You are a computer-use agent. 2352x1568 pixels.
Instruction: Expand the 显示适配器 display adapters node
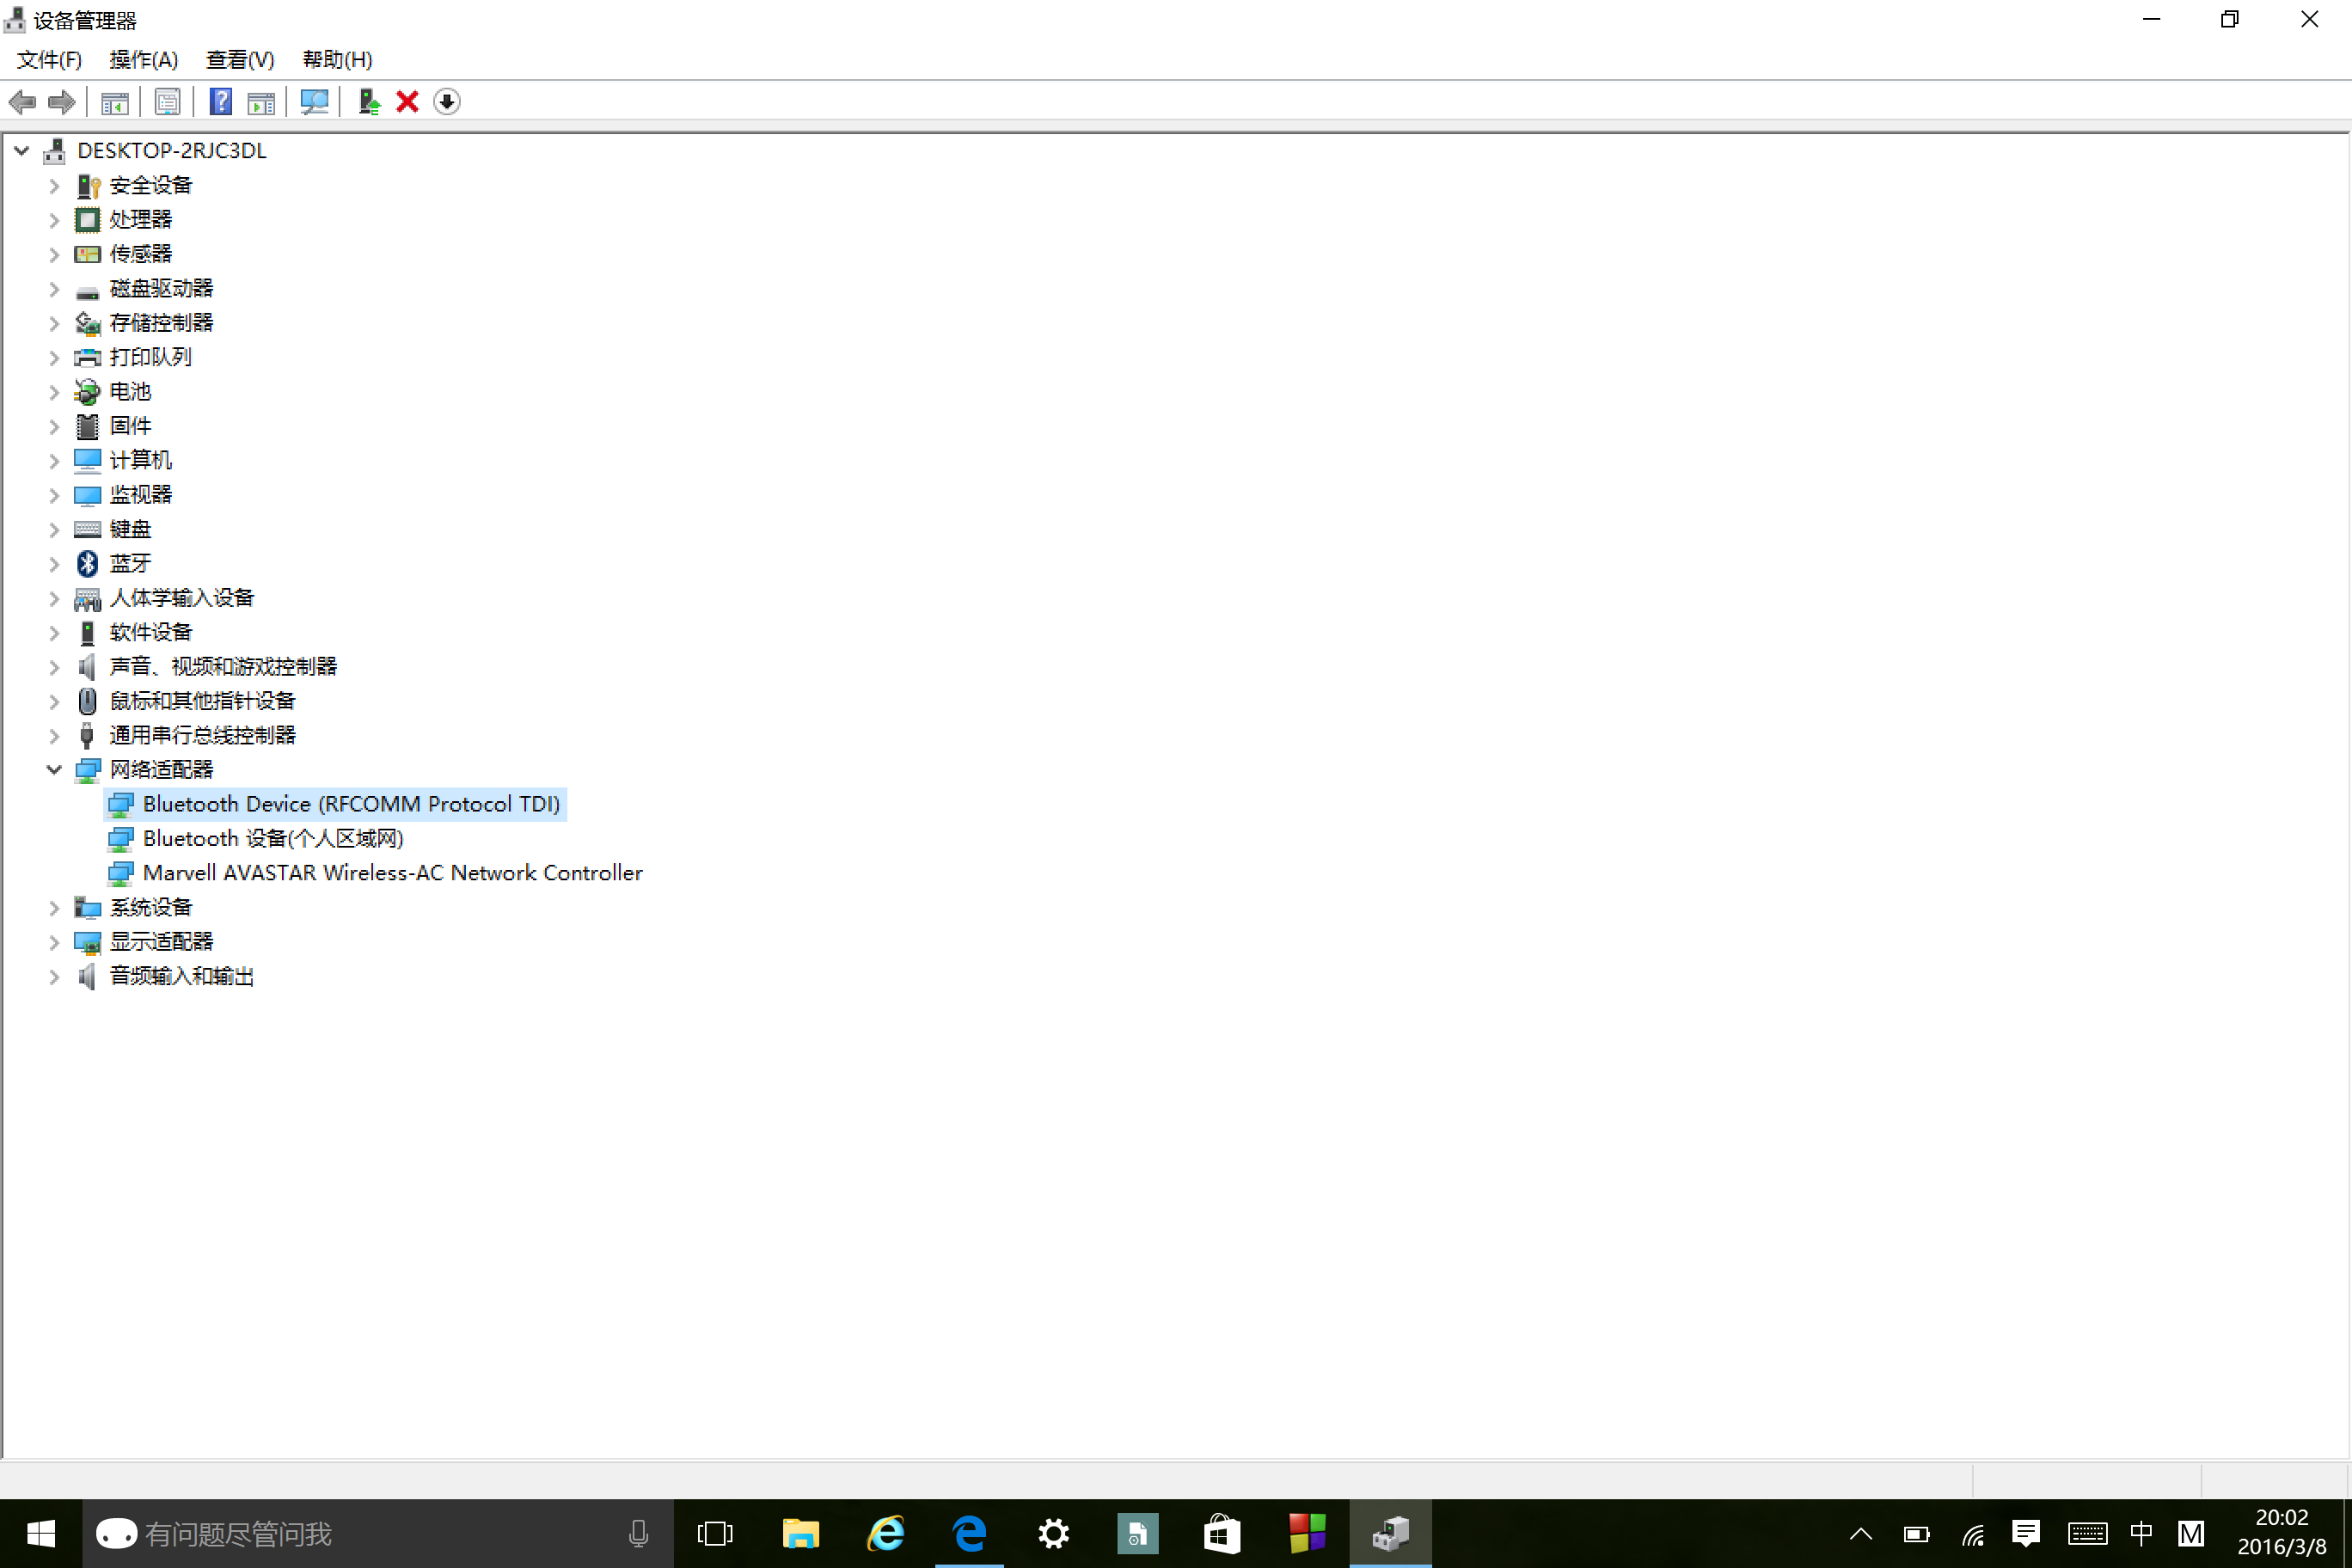[54, 942]
